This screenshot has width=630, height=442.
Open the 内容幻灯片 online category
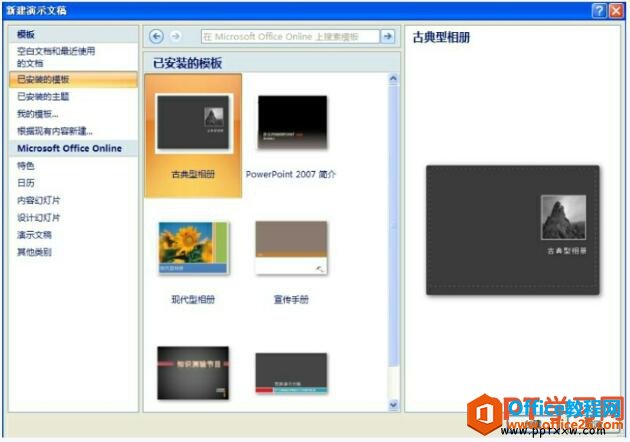point(39,200)
